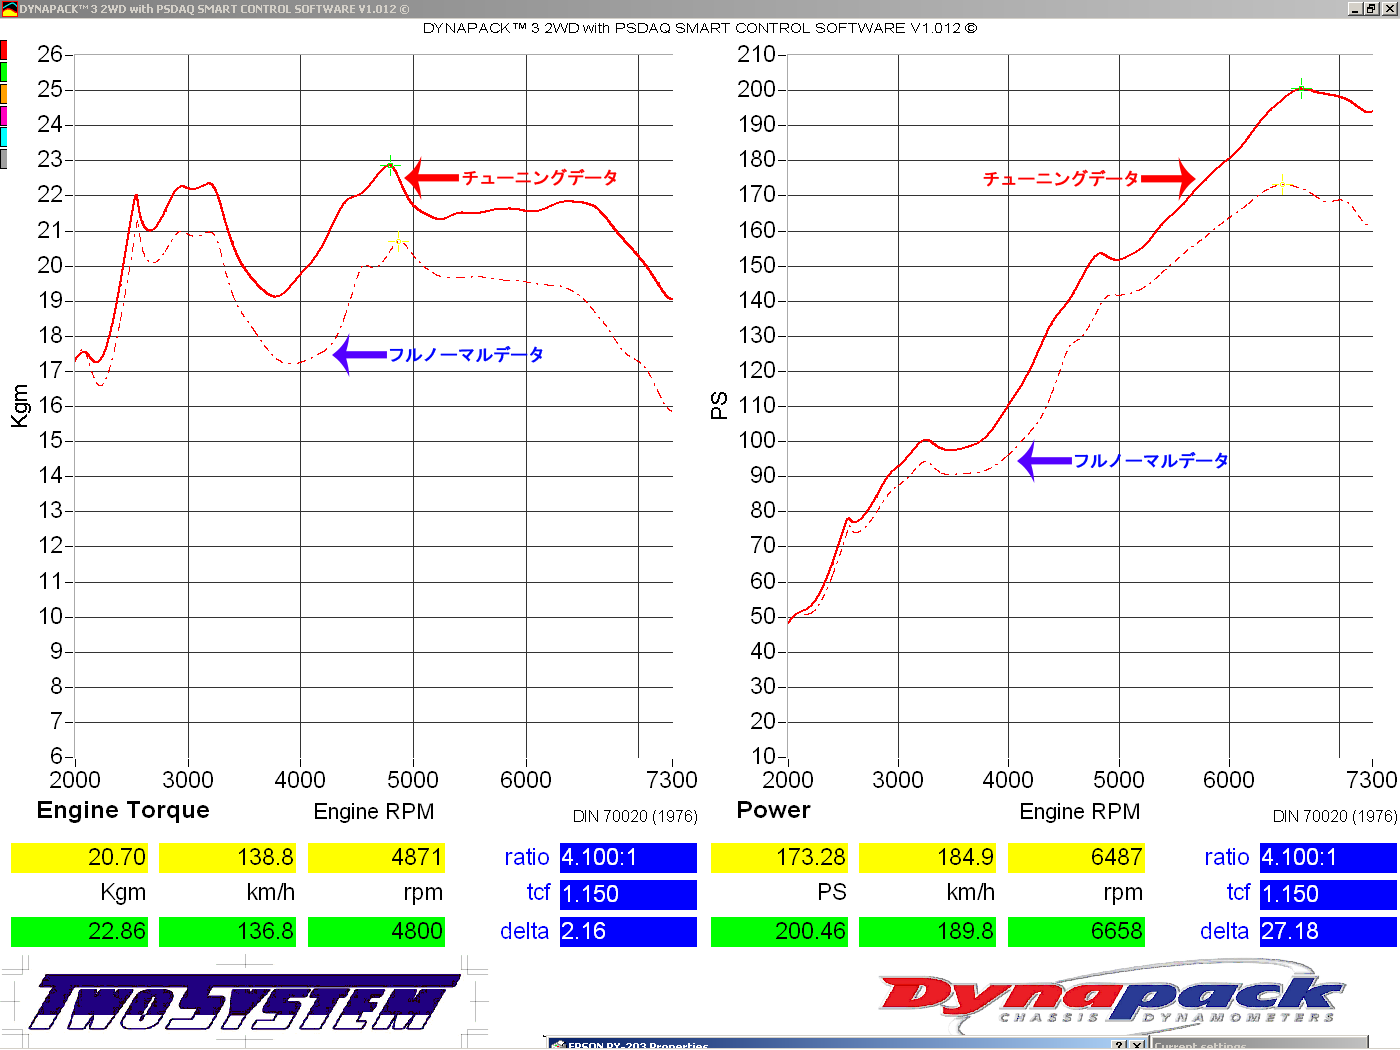Click the Dynapack application icon in title bar
The height and width of the screenshot is (1050, 1400).
(x=9, y=9)
